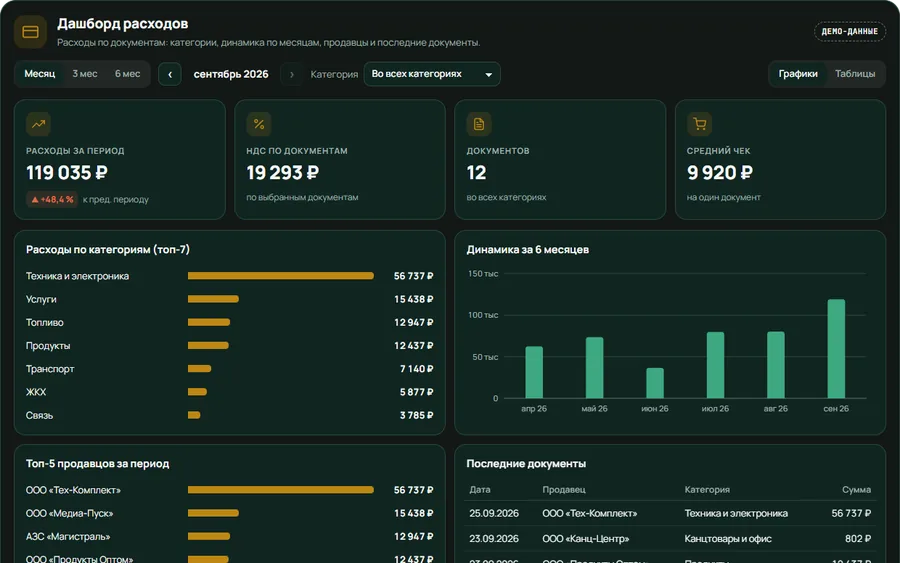The image size is (900, 563).
Task: Click seller АЗС «Магистраль» in Топ-5 list
Action: click(68, 537)
